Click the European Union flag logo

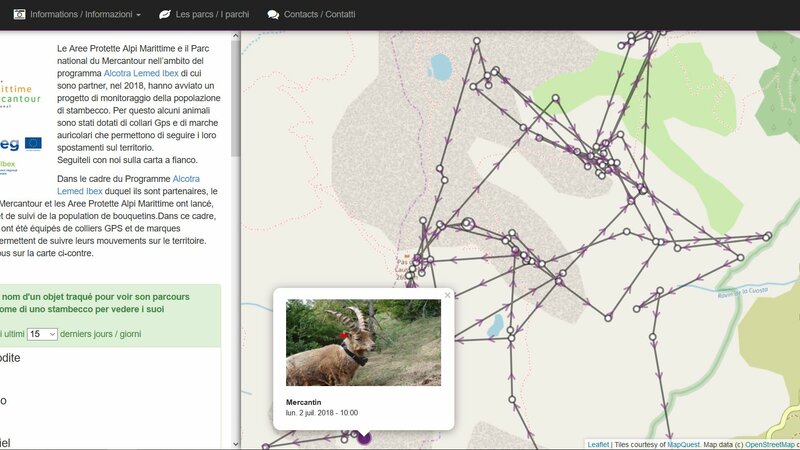(33, 143)
